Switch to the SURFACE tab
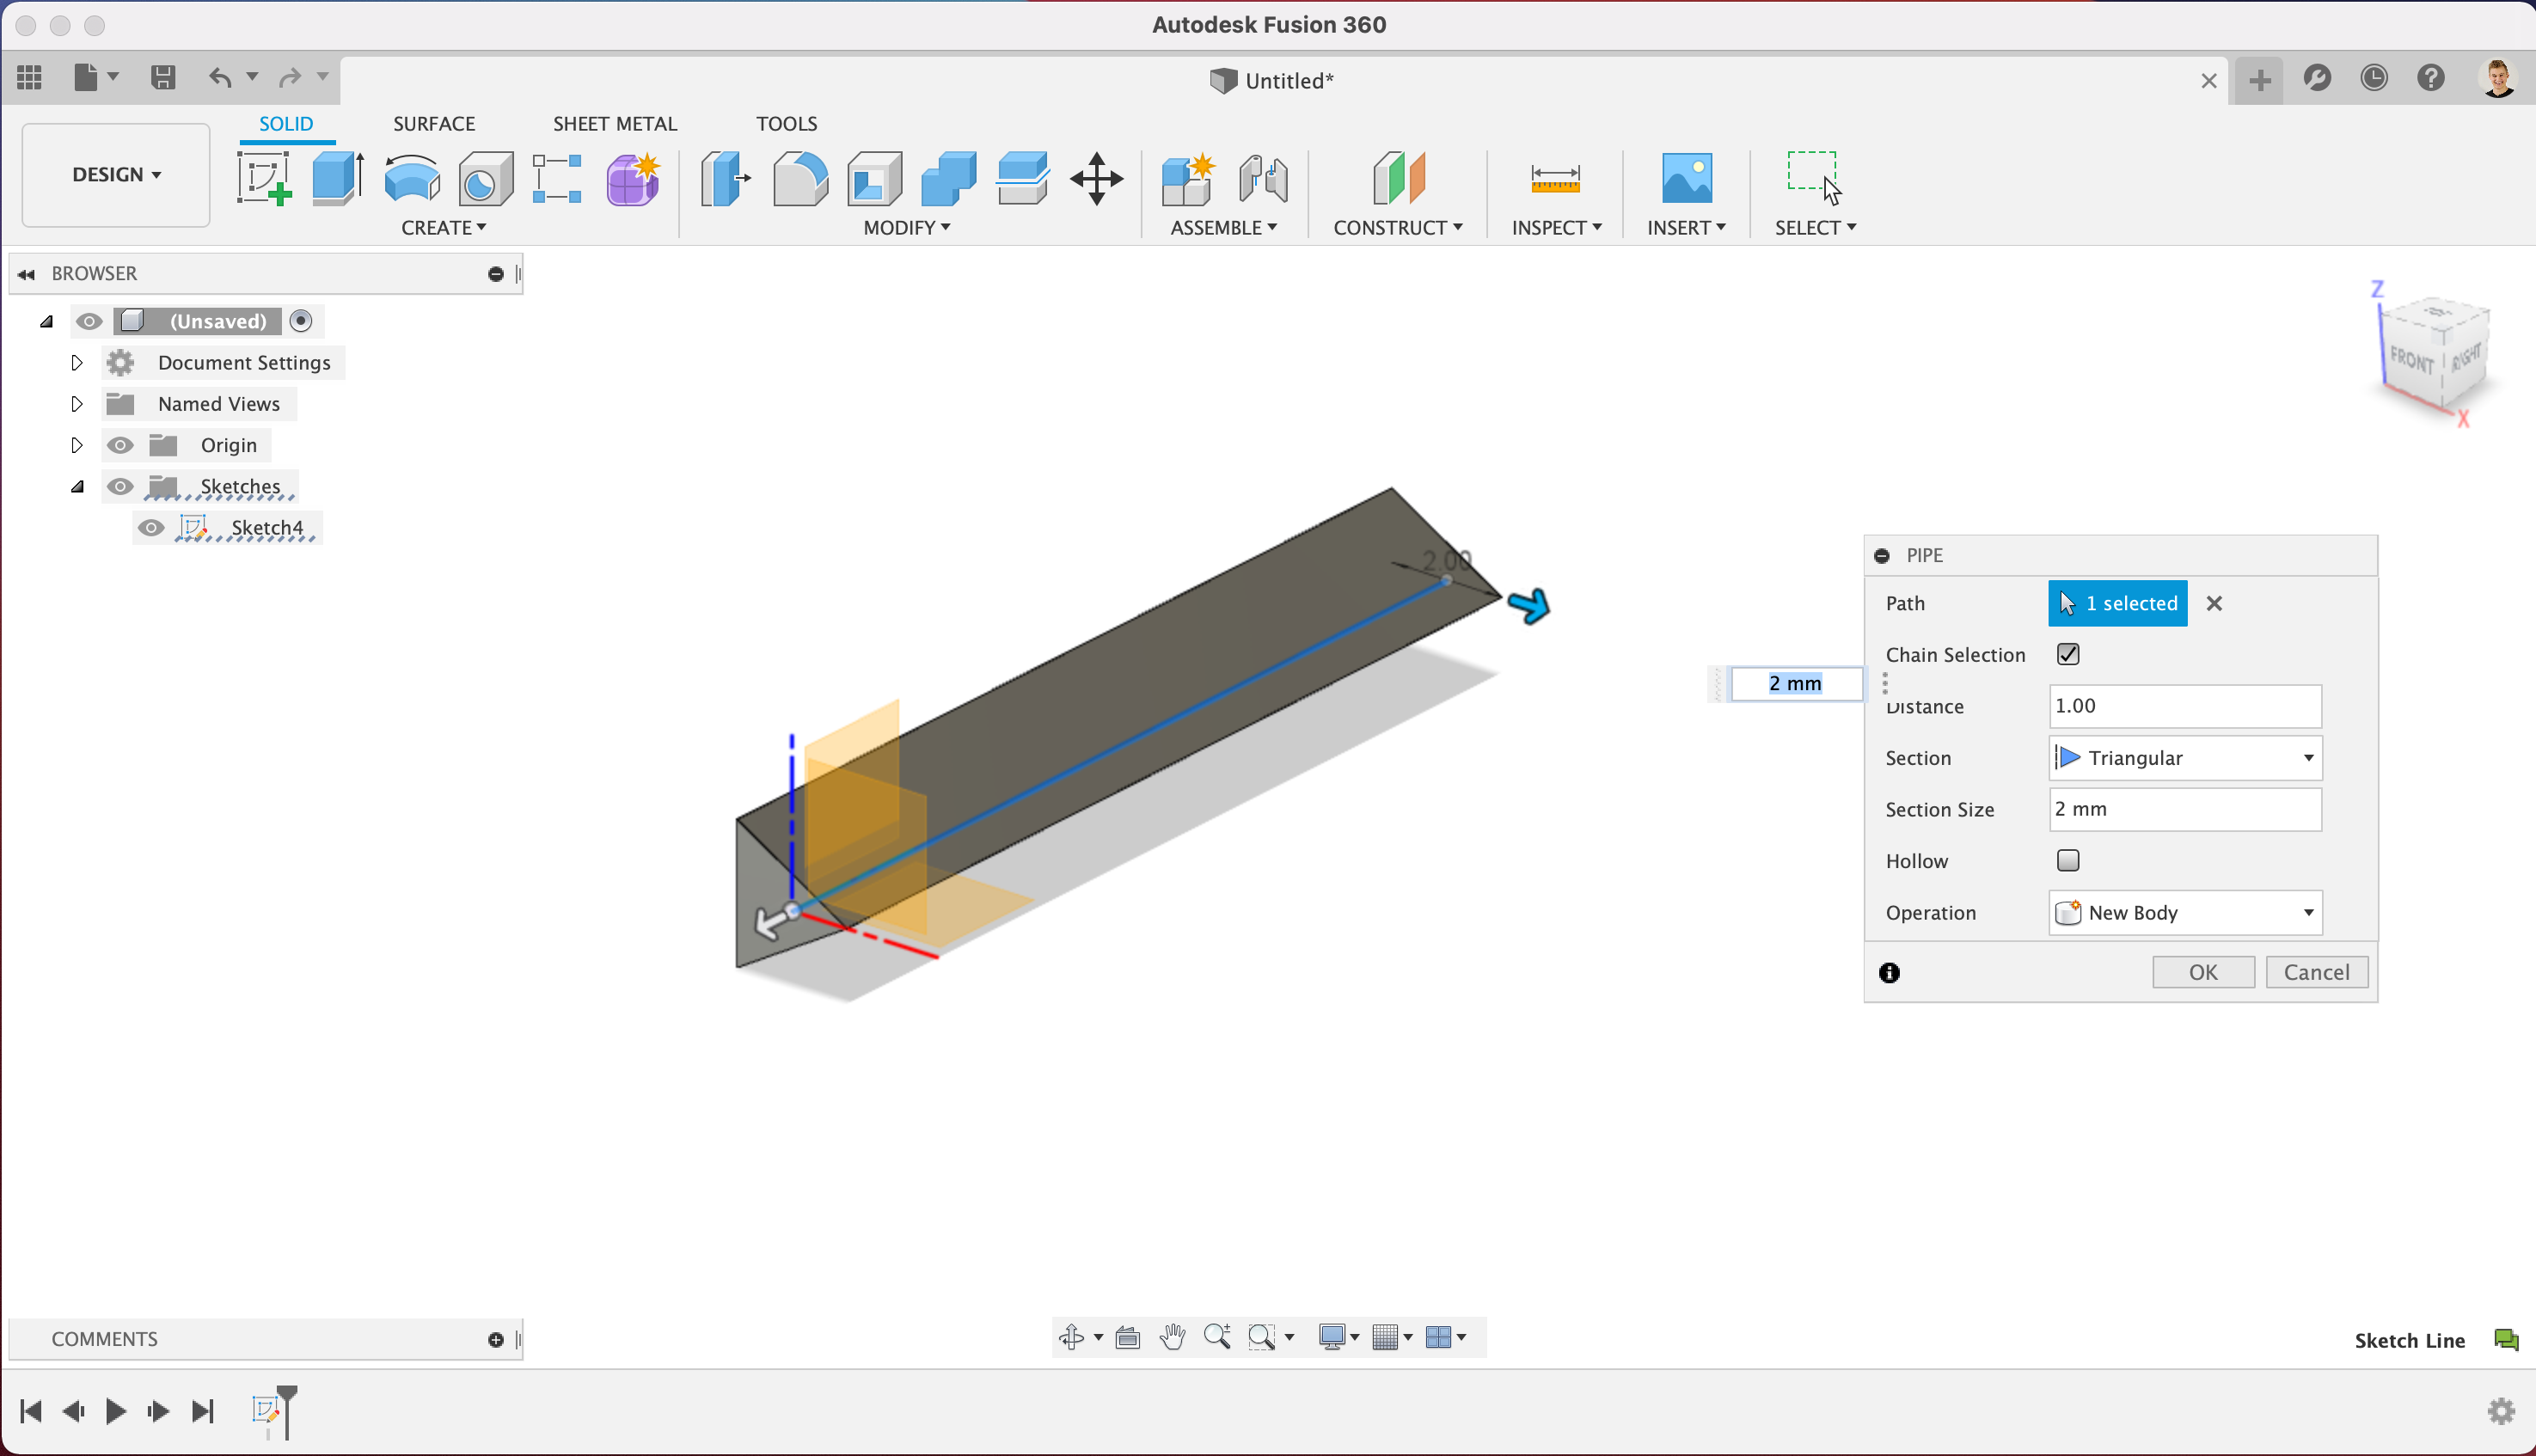Viewport: 2536px width, 1456px height. click(434, 124)
